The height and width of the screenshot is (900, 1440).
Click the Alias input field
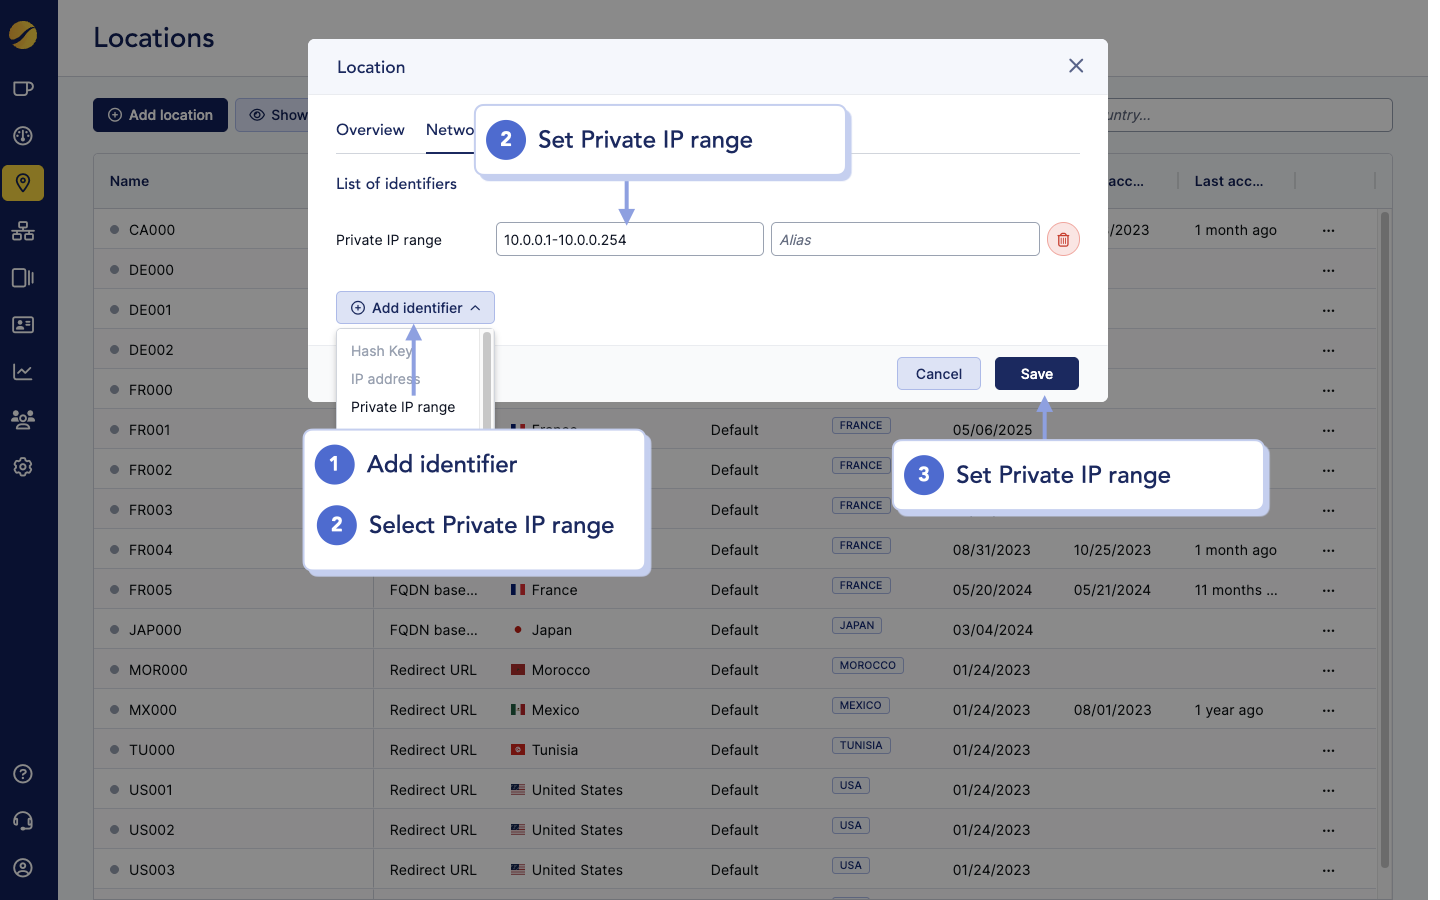(905, 240)
